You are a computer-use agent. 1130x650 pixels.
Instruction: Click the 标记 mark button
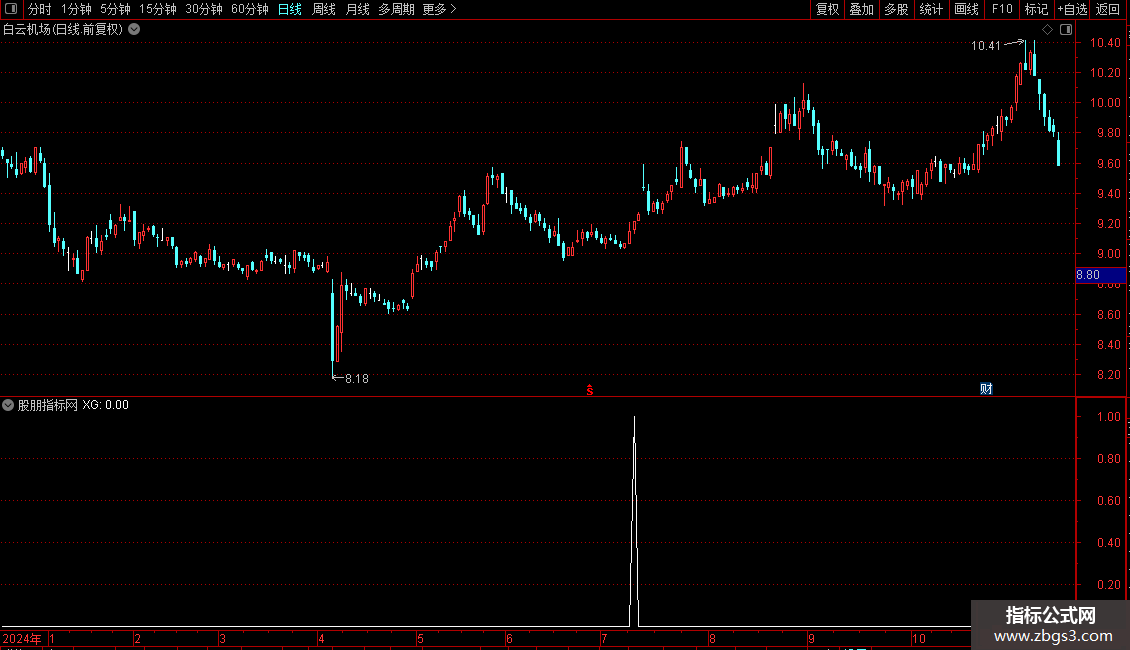pos(1036,9)
